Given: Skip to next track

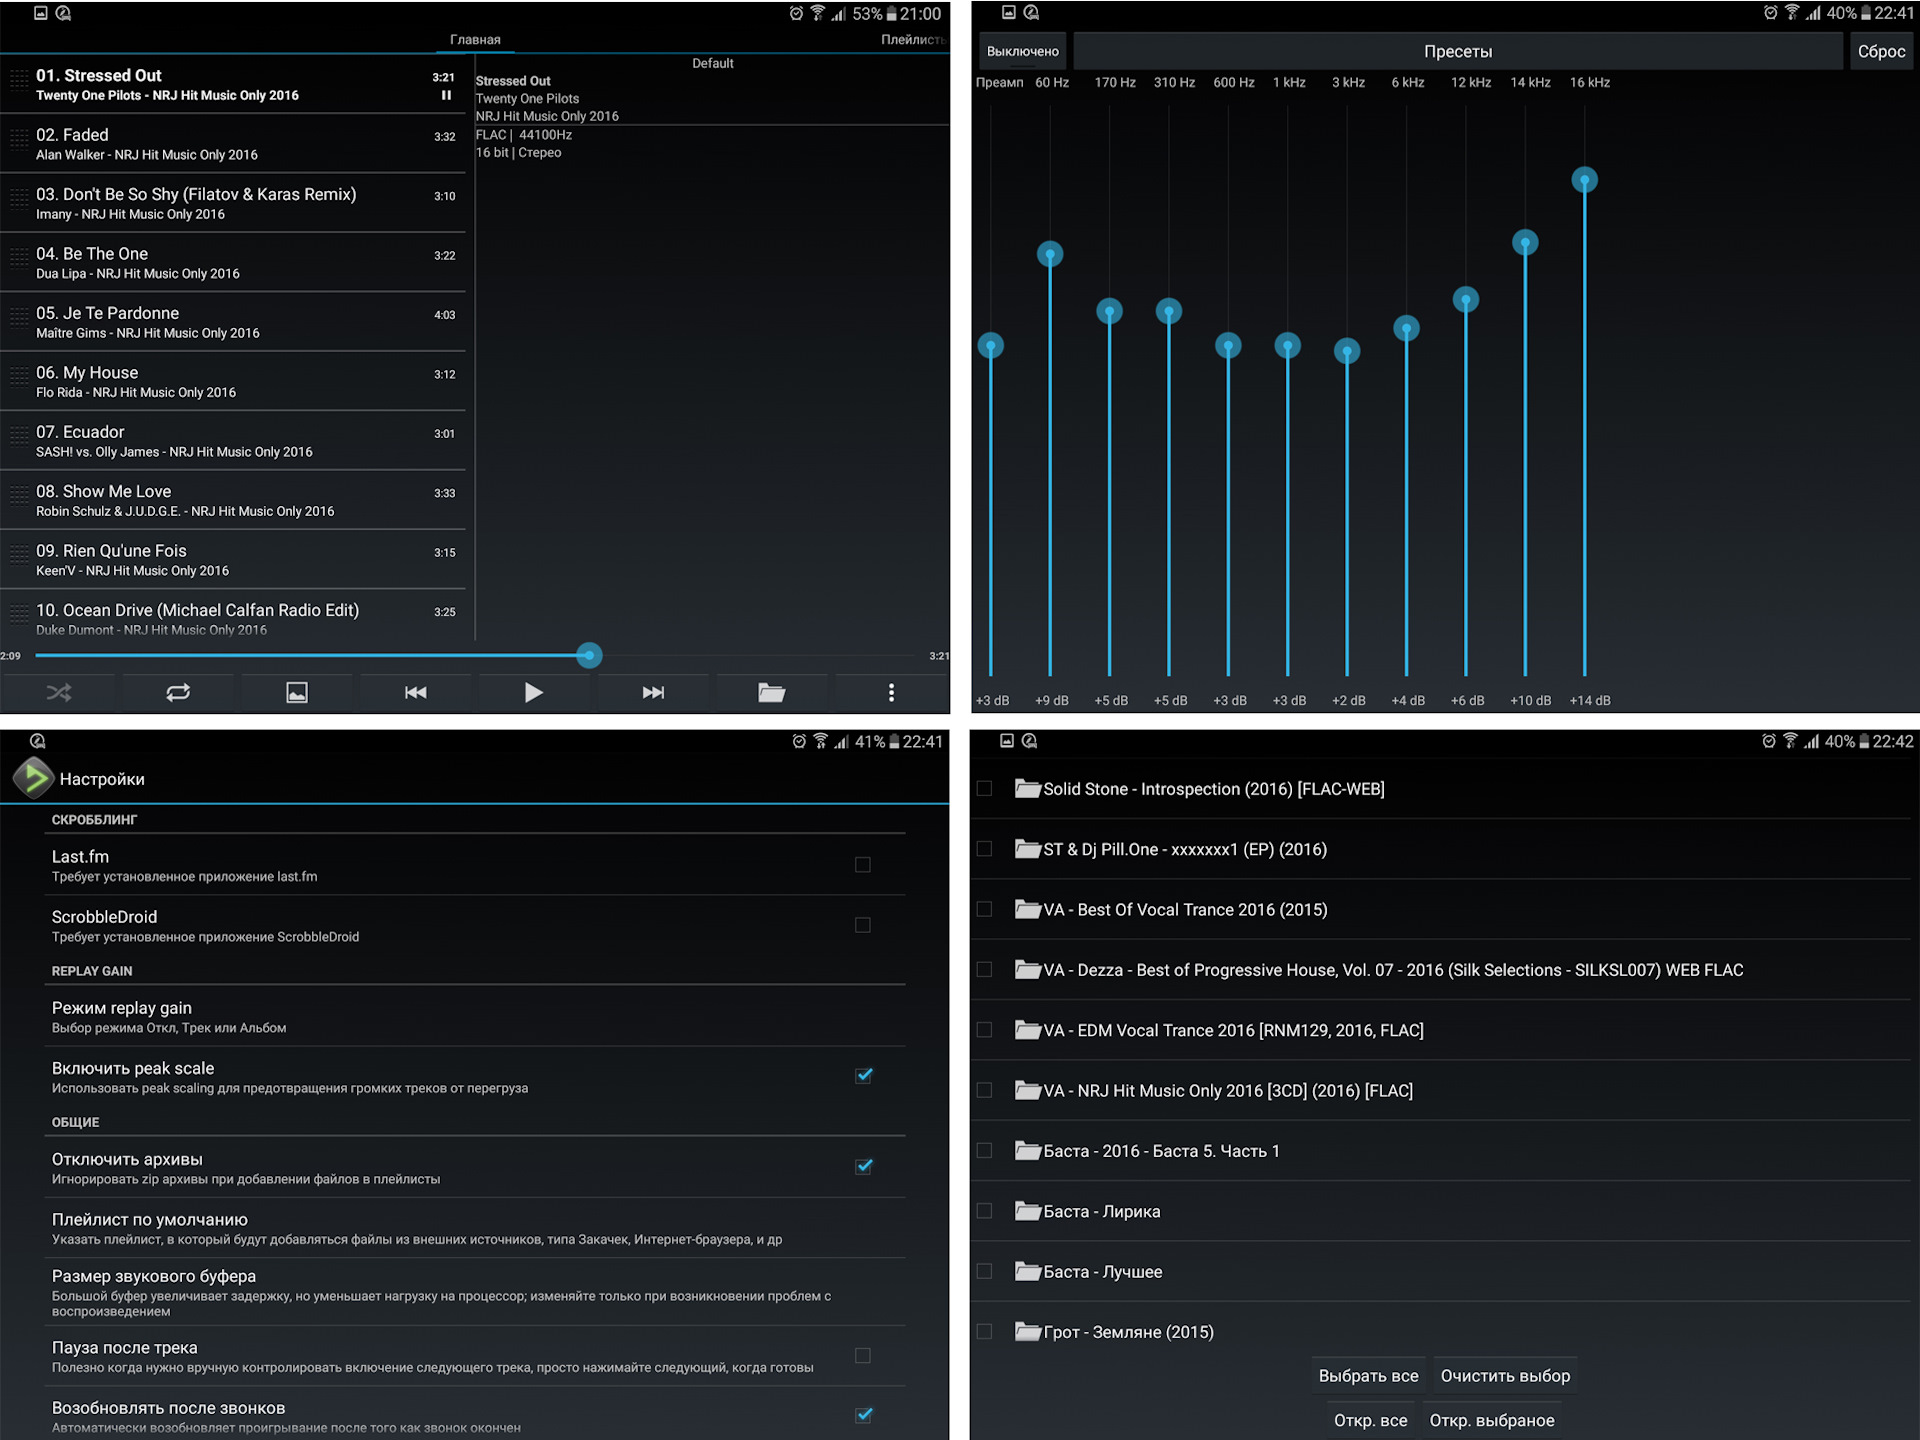Looking at the screenshot, I should 653,692.
